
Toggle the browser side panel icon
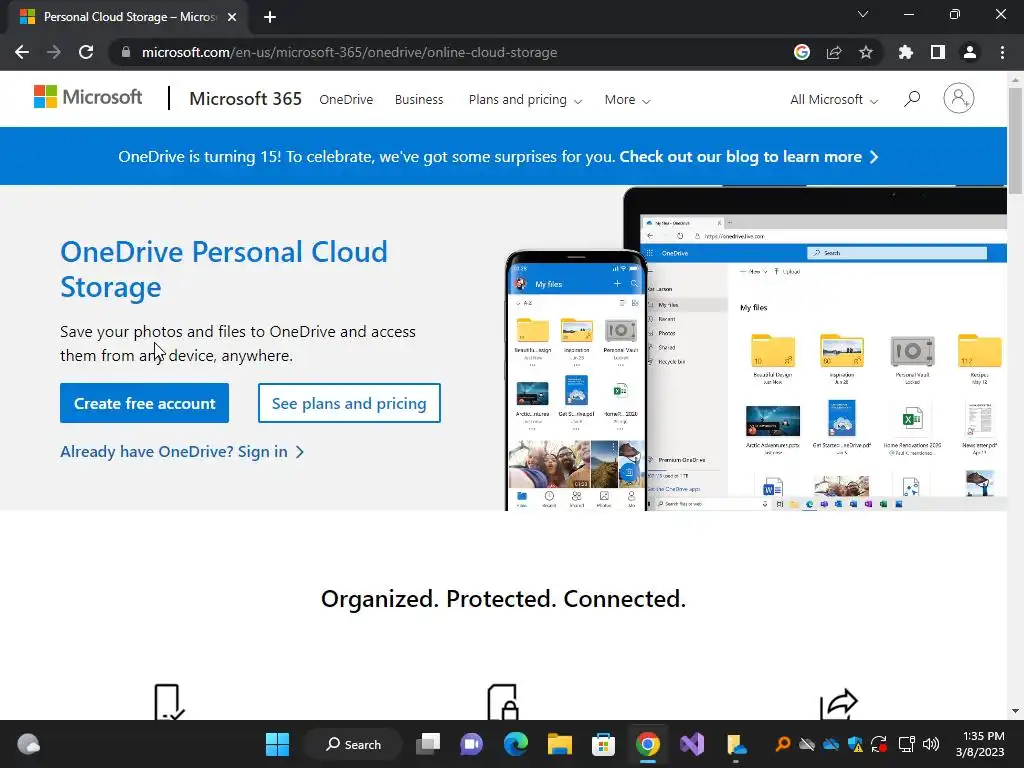[938, 52]
